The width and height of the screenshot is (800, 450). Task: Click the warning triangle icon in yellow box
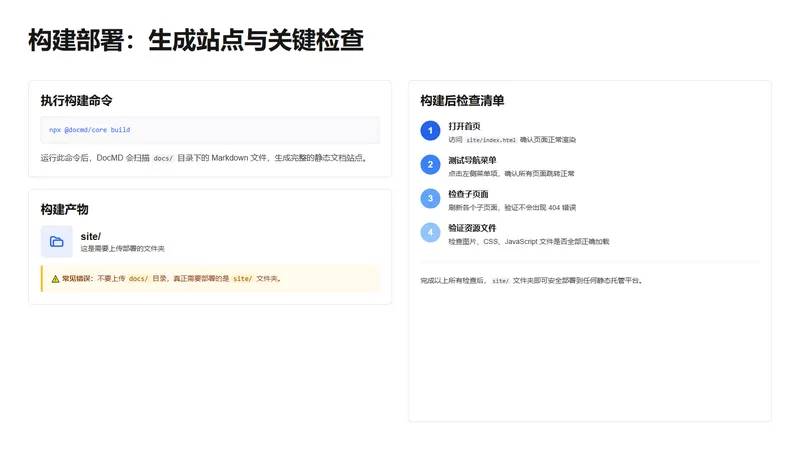[x=55, y=279]
